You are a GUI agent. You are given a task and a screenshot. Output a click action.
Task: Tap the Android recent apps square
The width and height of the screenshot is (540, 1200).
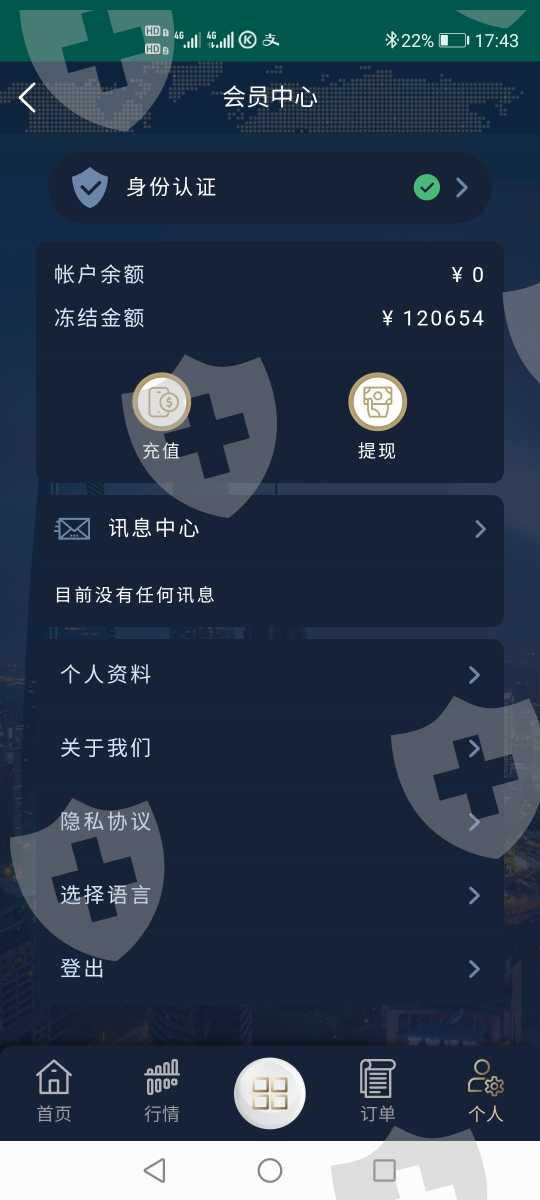(x=384, y=1170)
